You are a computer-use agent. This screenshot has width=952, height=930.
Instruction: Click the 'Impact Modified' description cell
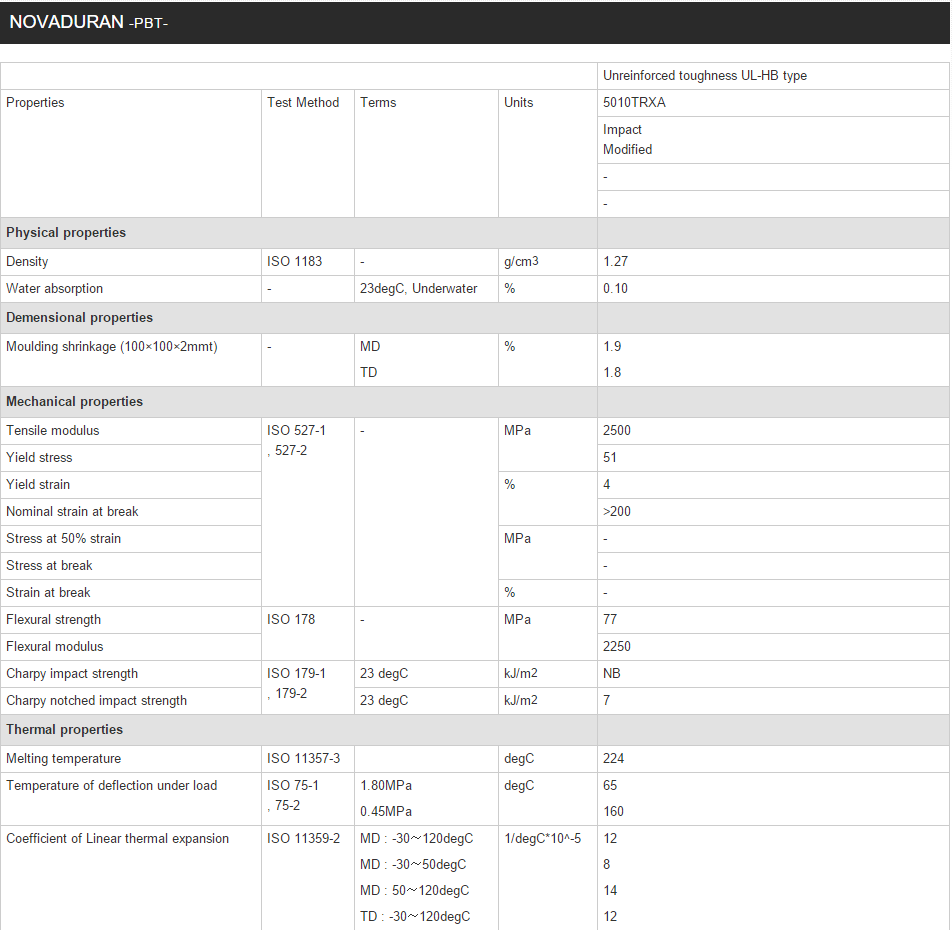pyautogui.click(x=774, y=140)
